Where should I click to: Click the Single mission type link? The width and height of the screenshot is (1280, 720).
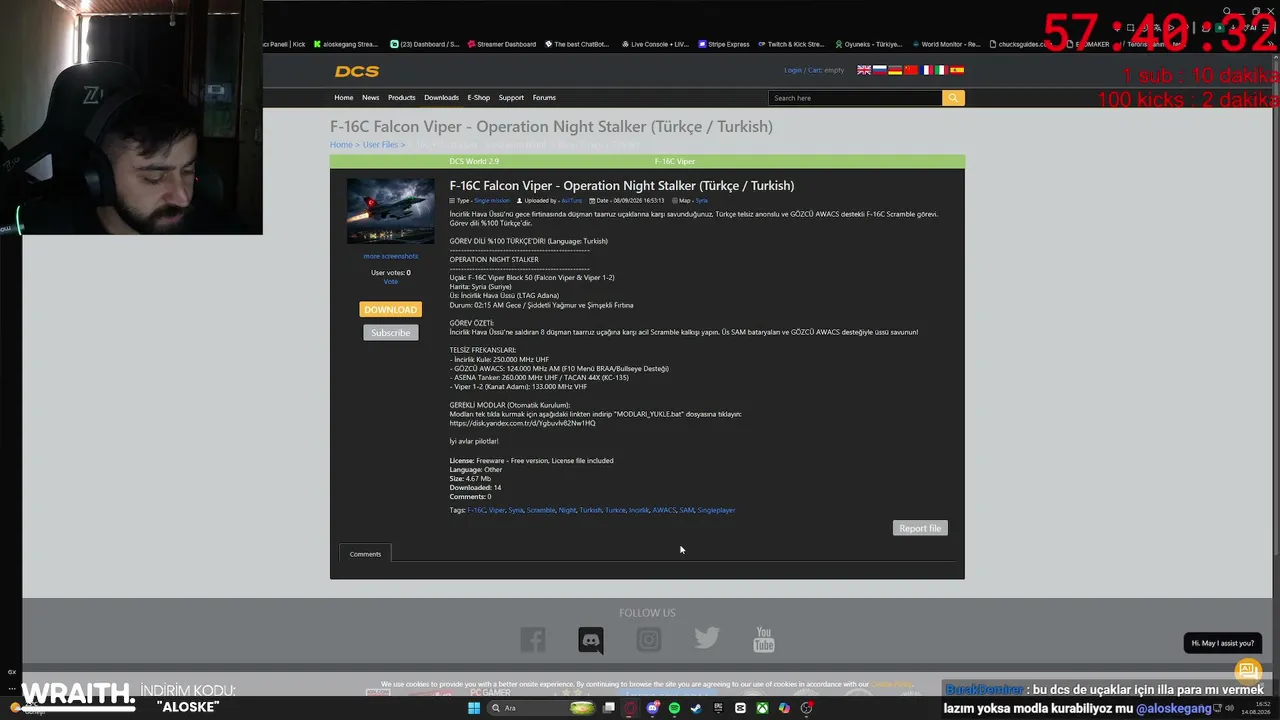(x=492, y=201)
